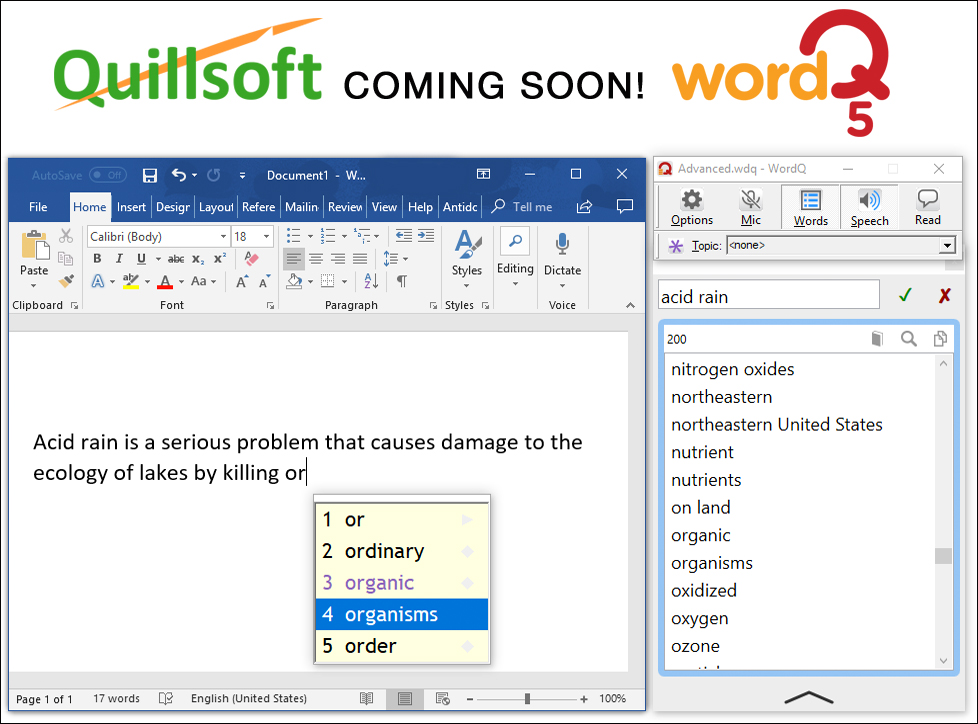
Task: Click the Format Painter brush icon
Action: point(66,281)
